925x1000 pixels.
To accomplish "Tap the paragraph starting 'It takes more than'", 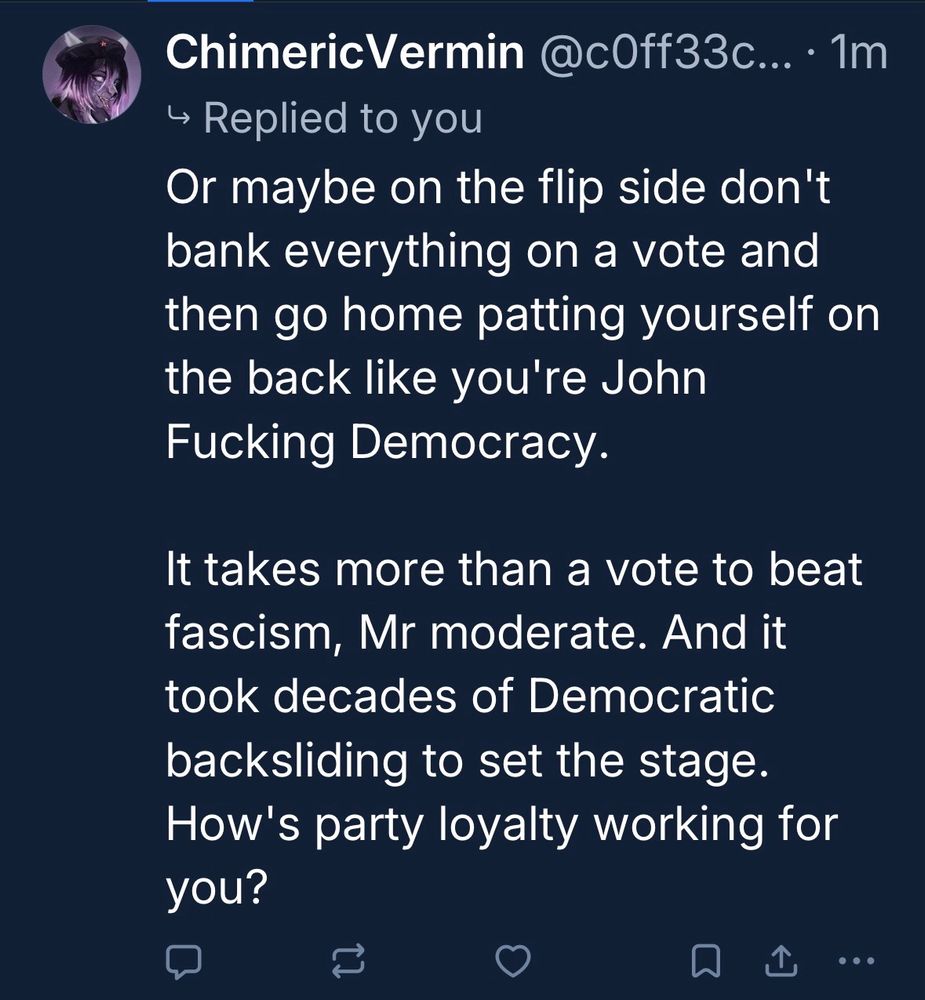I will pyautogui.click(x=514, y=571).
